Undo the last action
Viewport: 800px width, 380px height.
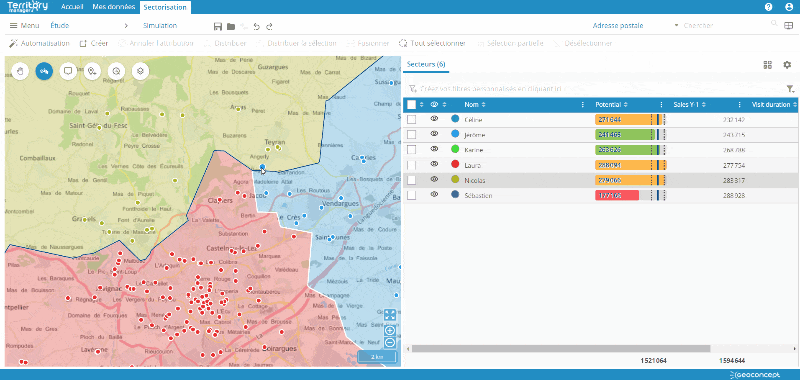[x=257, y=26]
